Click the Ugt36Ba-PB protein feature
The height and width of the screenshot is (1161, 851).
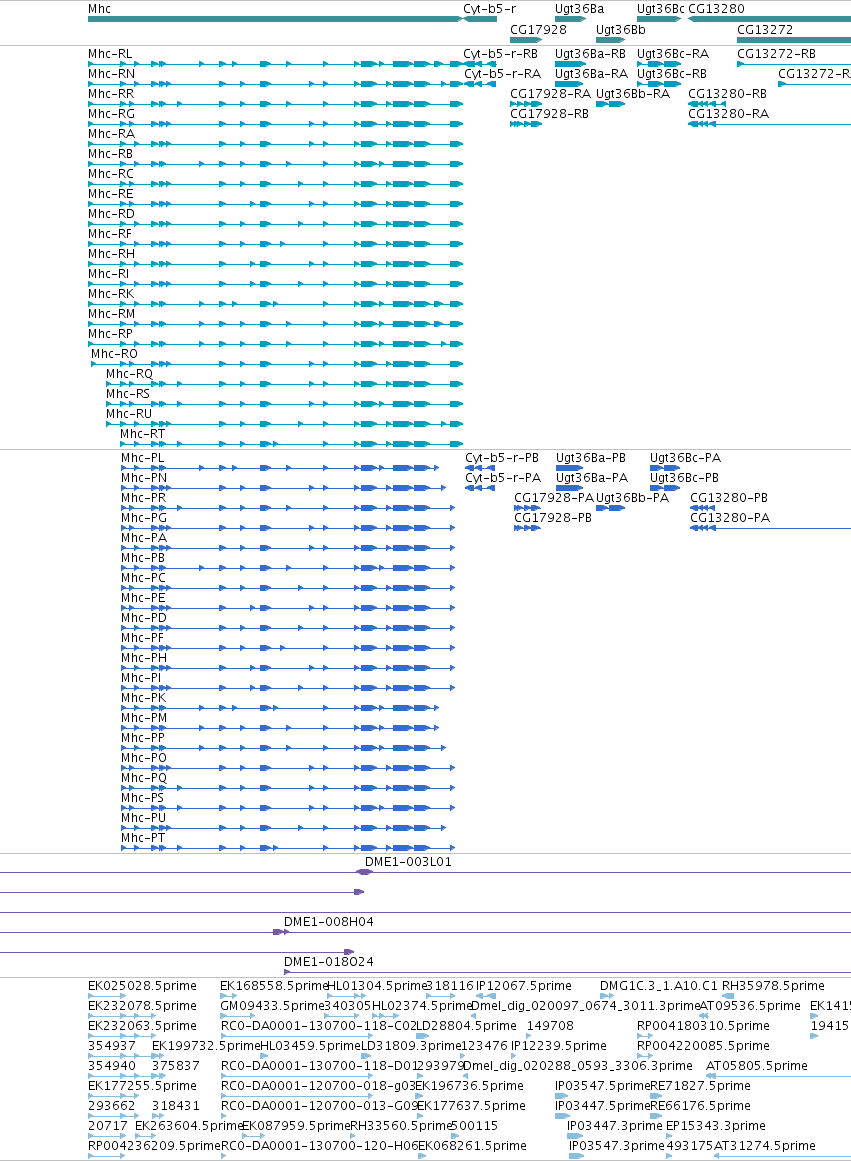point(570,468)
